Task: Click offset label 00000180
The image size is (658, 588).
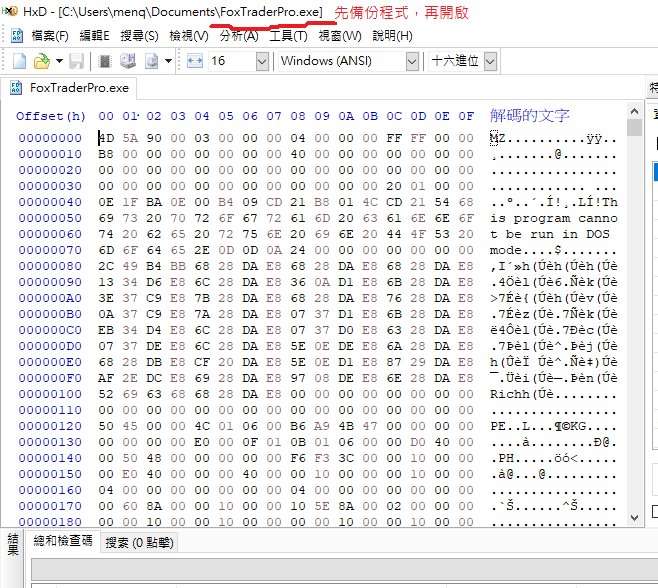Action: [50, 522]
